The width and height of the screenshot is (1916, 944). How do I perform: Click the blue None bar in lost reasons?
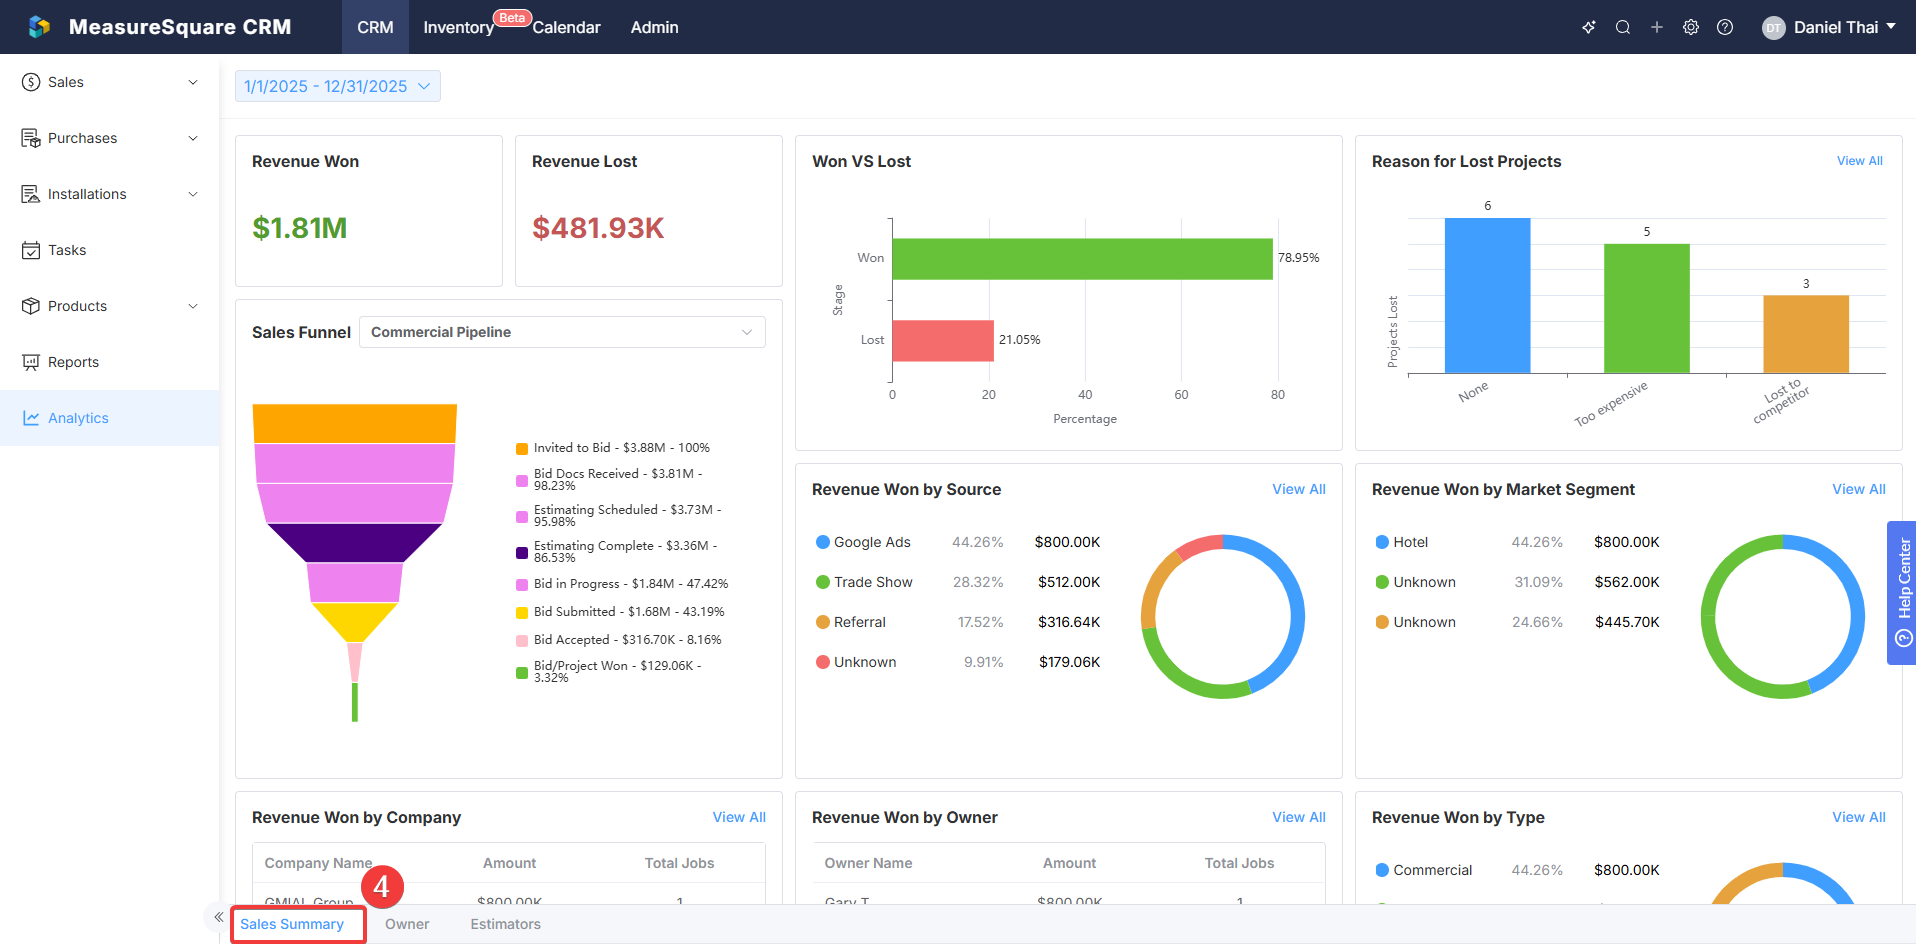(x=1487, y=296)
